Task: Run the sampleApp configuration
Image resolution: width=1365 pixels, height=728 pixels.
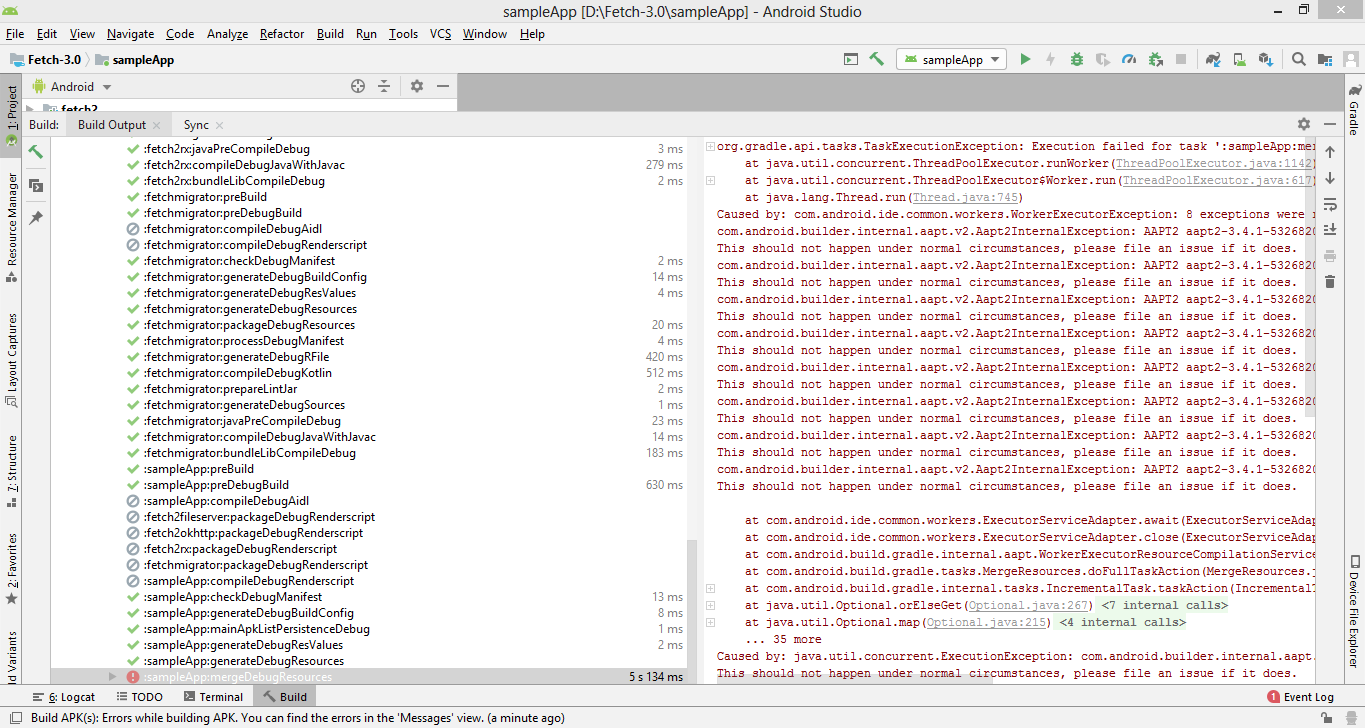Action: click(x=1025, y=59)
